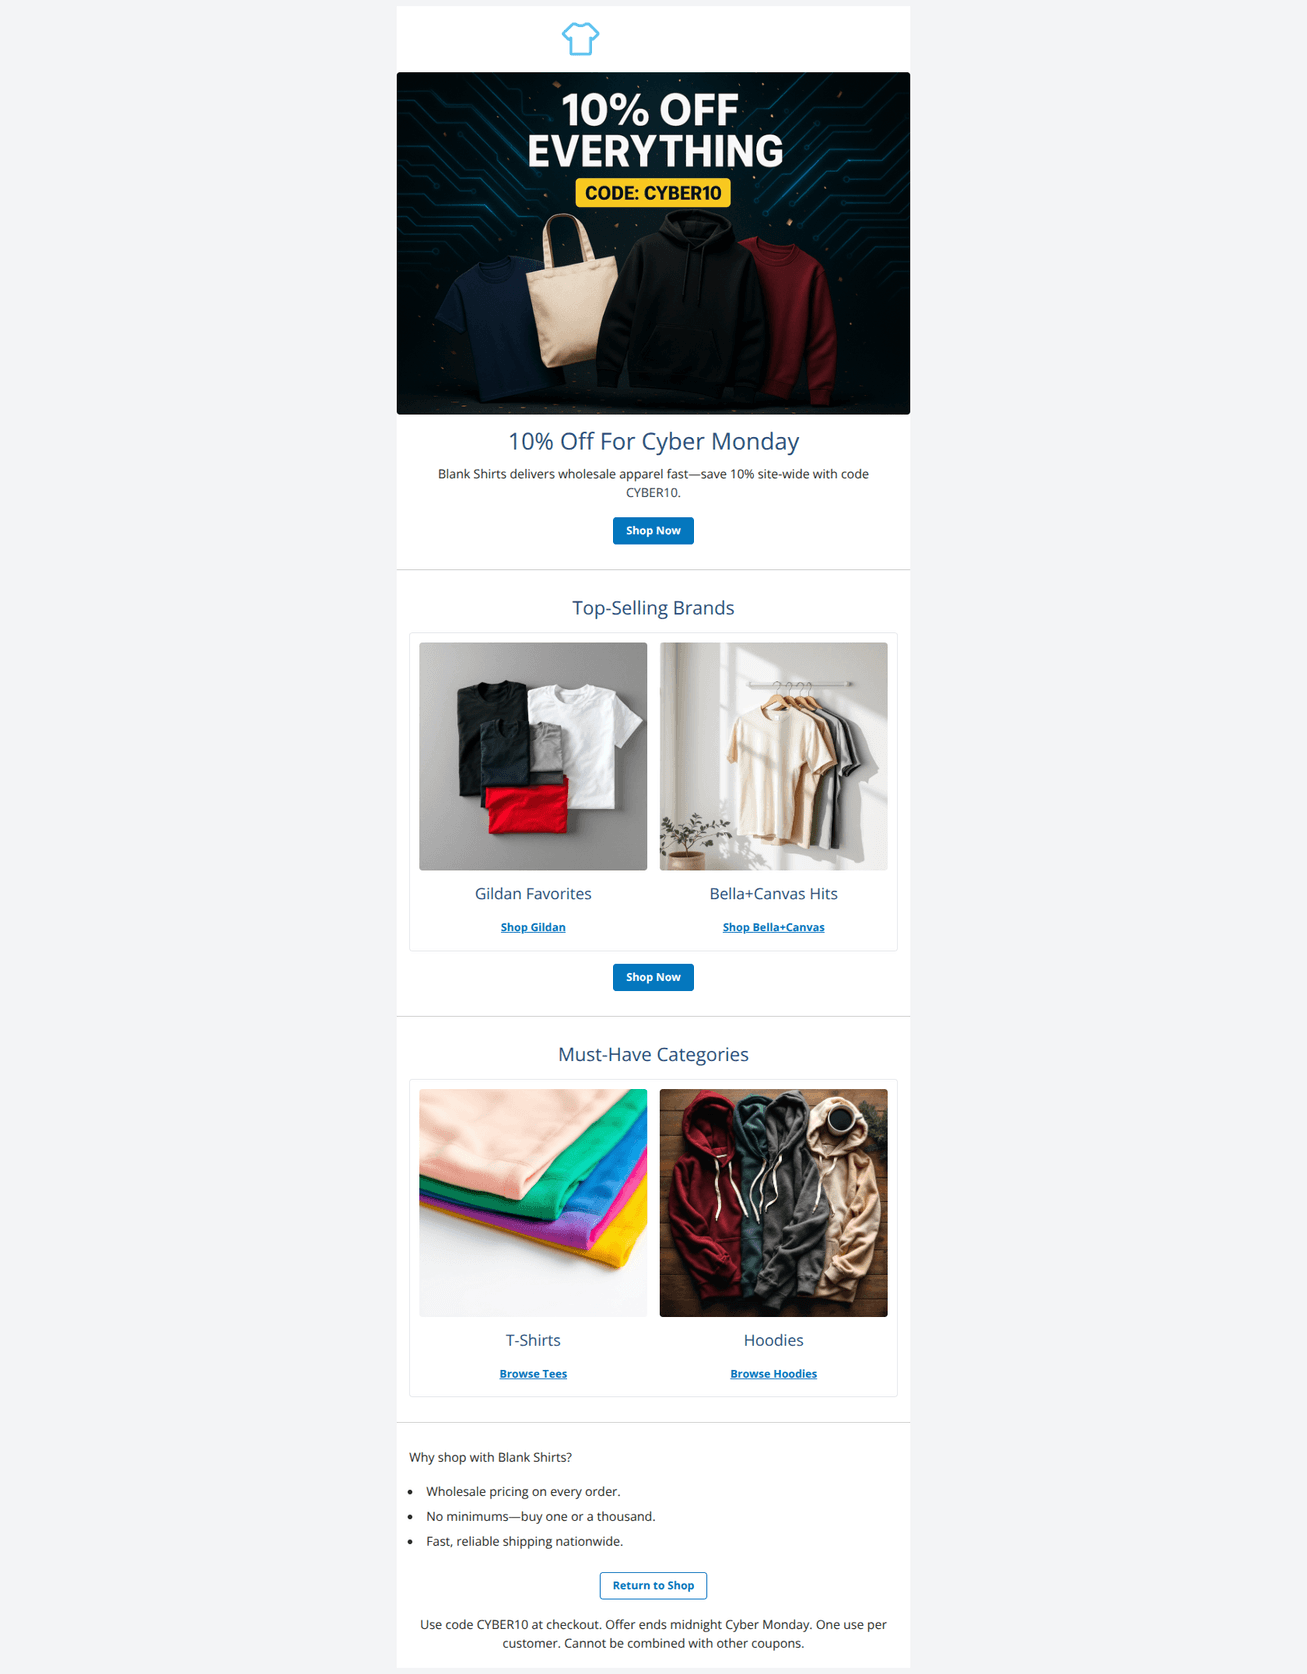Open the Hoodies category image

(774, 1203)
